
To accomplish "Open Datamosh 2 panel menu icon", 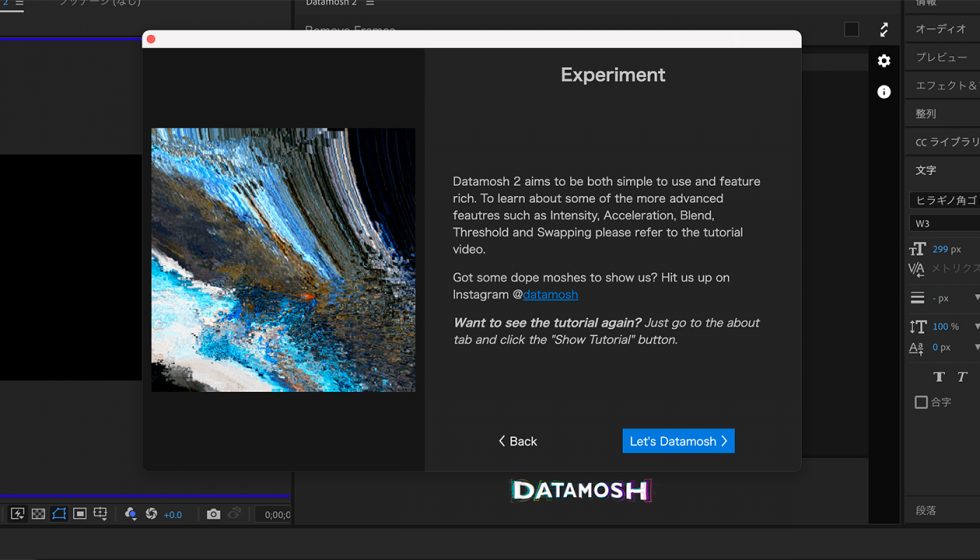I will point(370,3).
